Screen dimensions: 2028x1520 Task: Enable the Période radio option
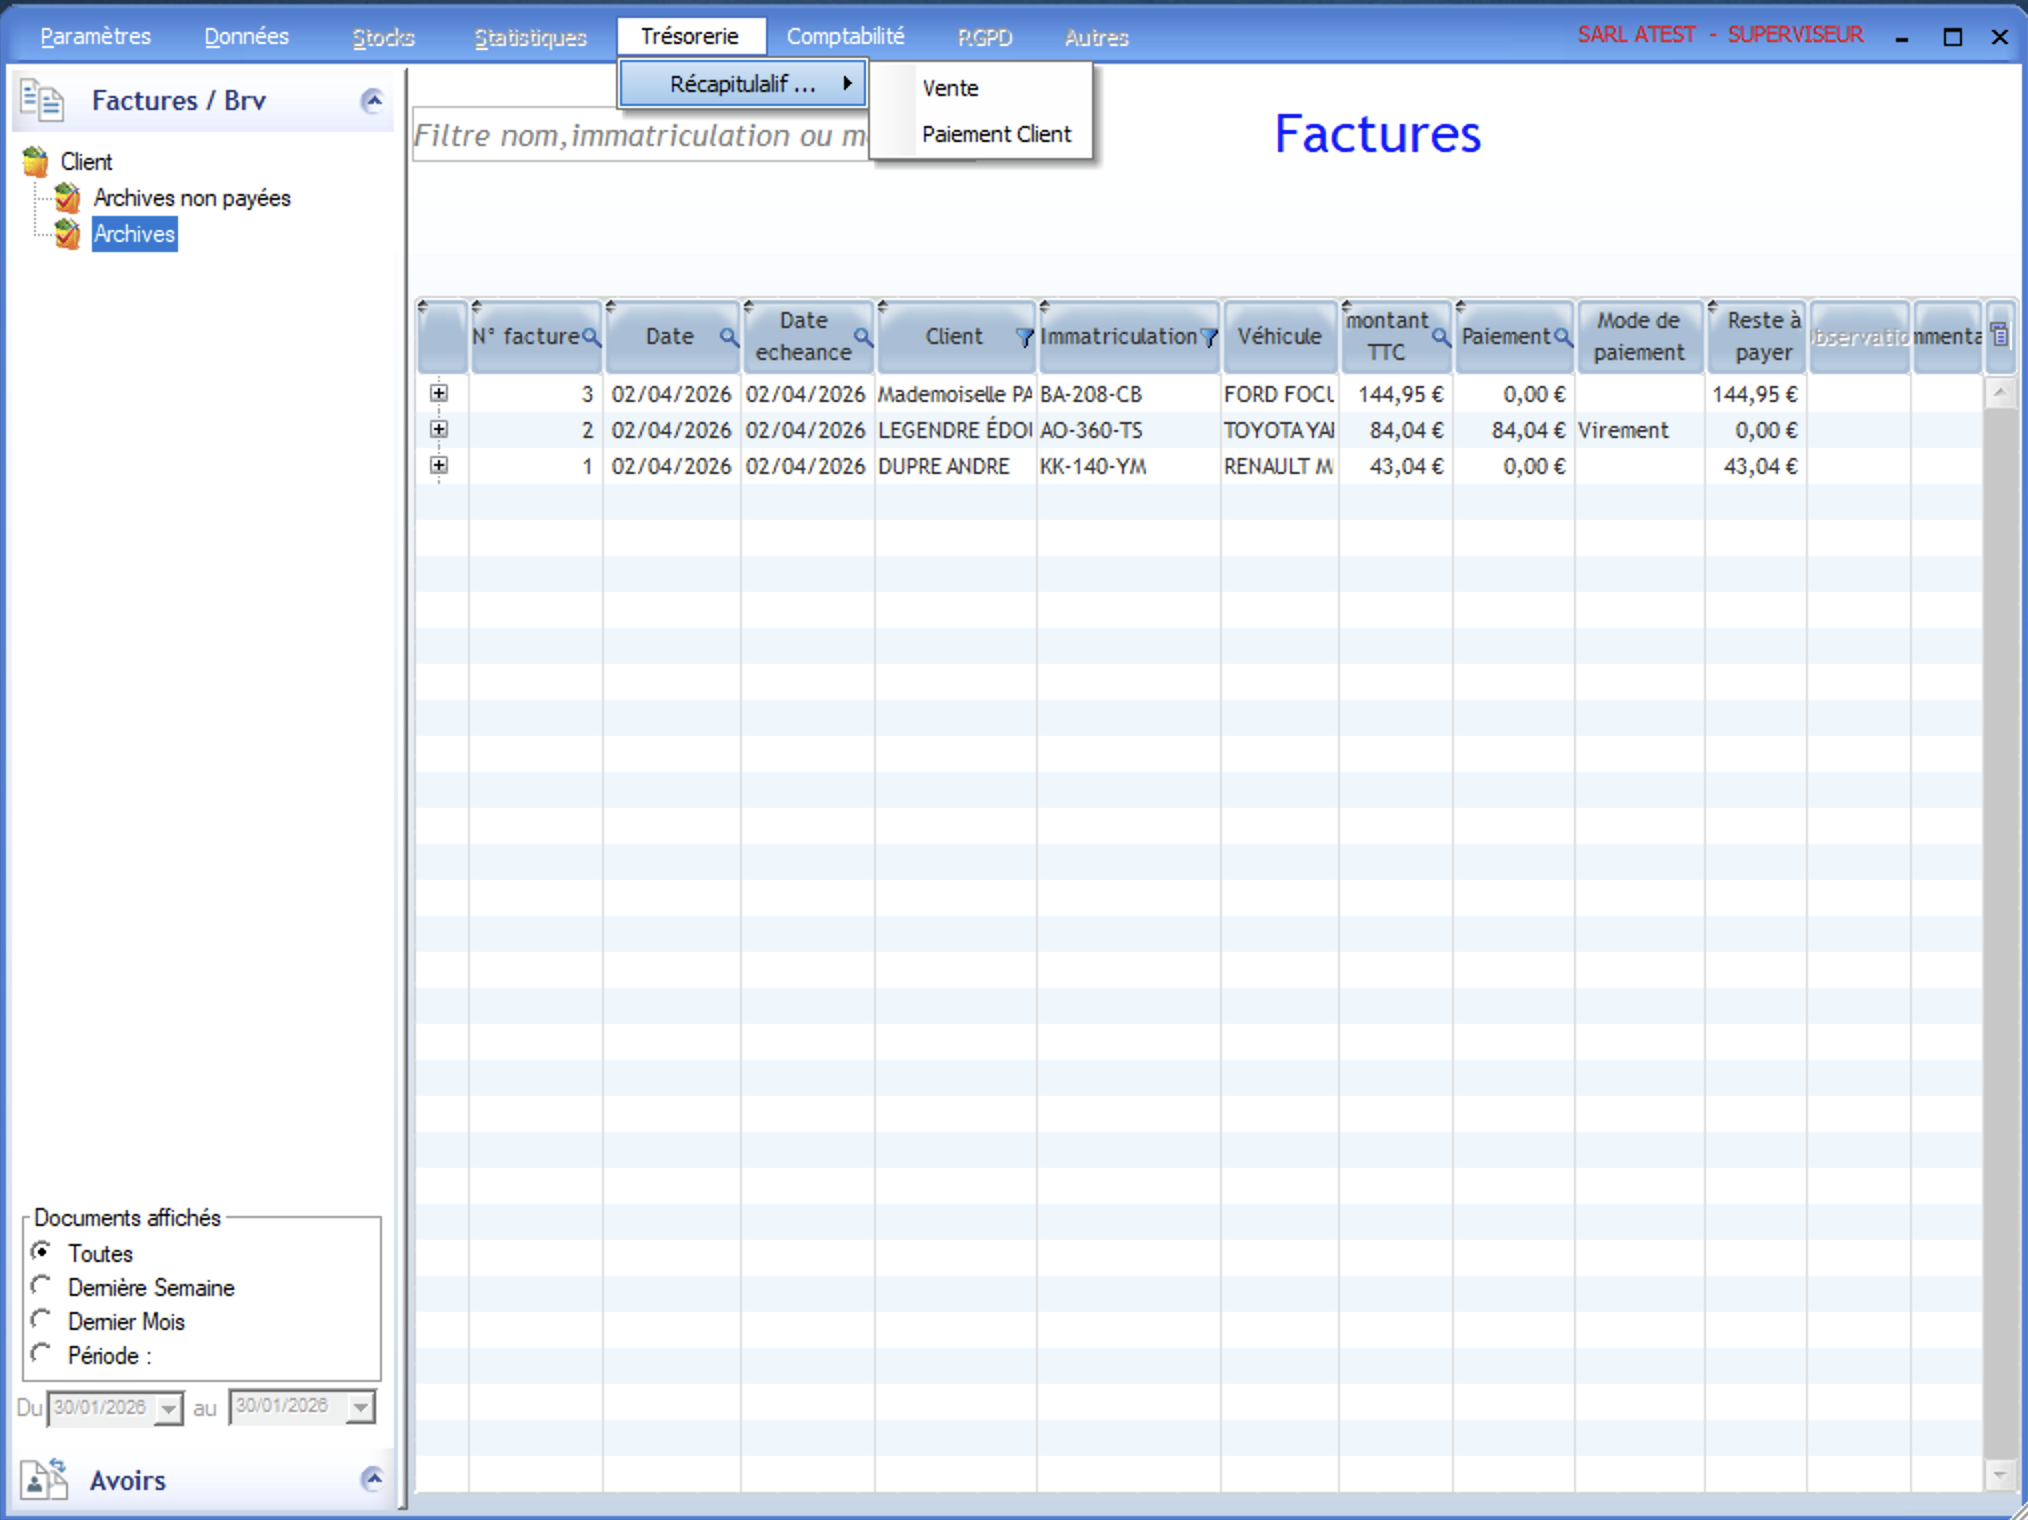(x=41, y=1354)
